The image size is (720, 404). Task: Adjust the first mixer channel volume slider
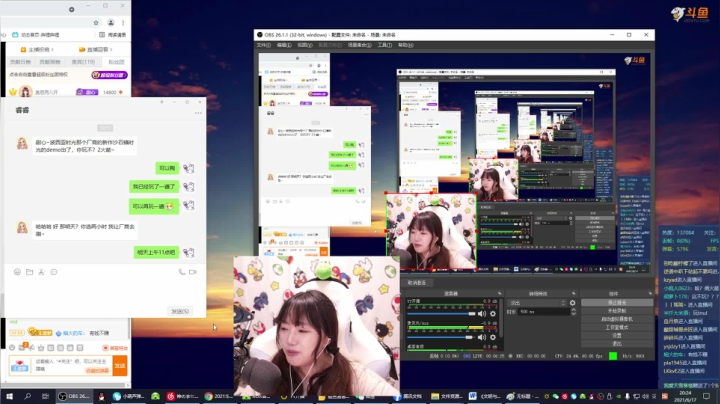click(441, 314)
